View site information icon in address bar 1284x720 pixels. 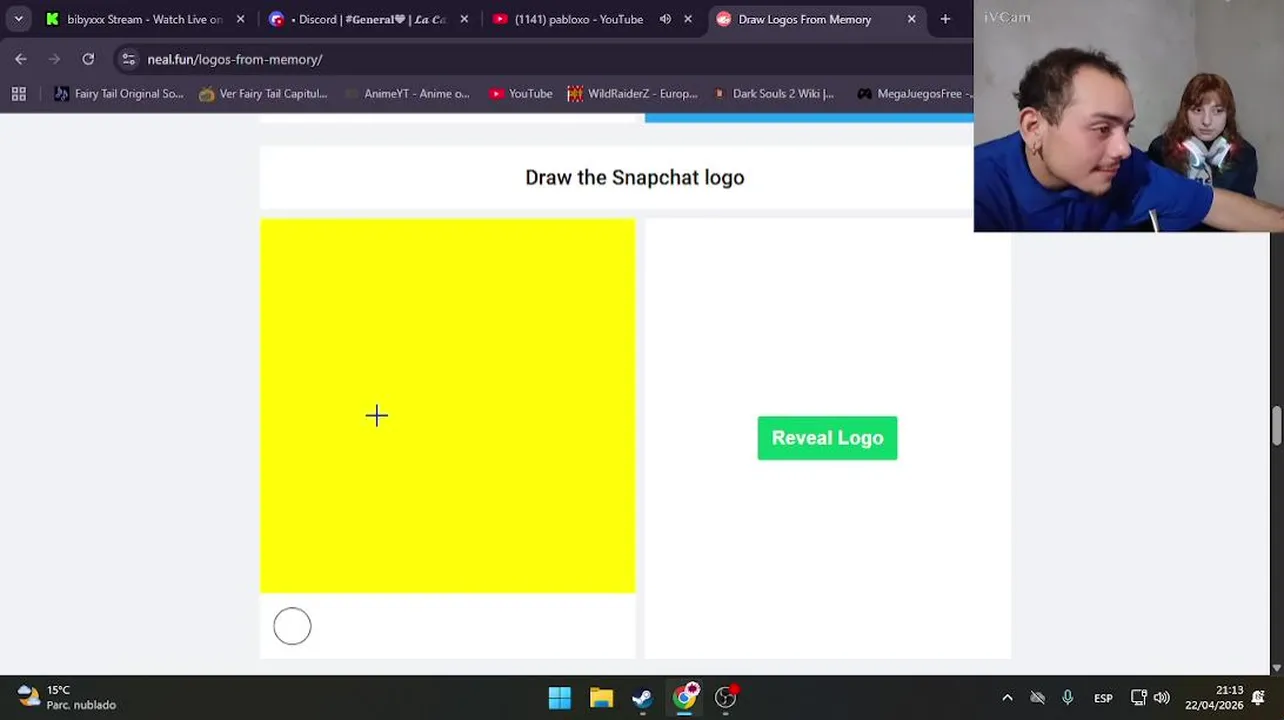click(x=128, y=59)
